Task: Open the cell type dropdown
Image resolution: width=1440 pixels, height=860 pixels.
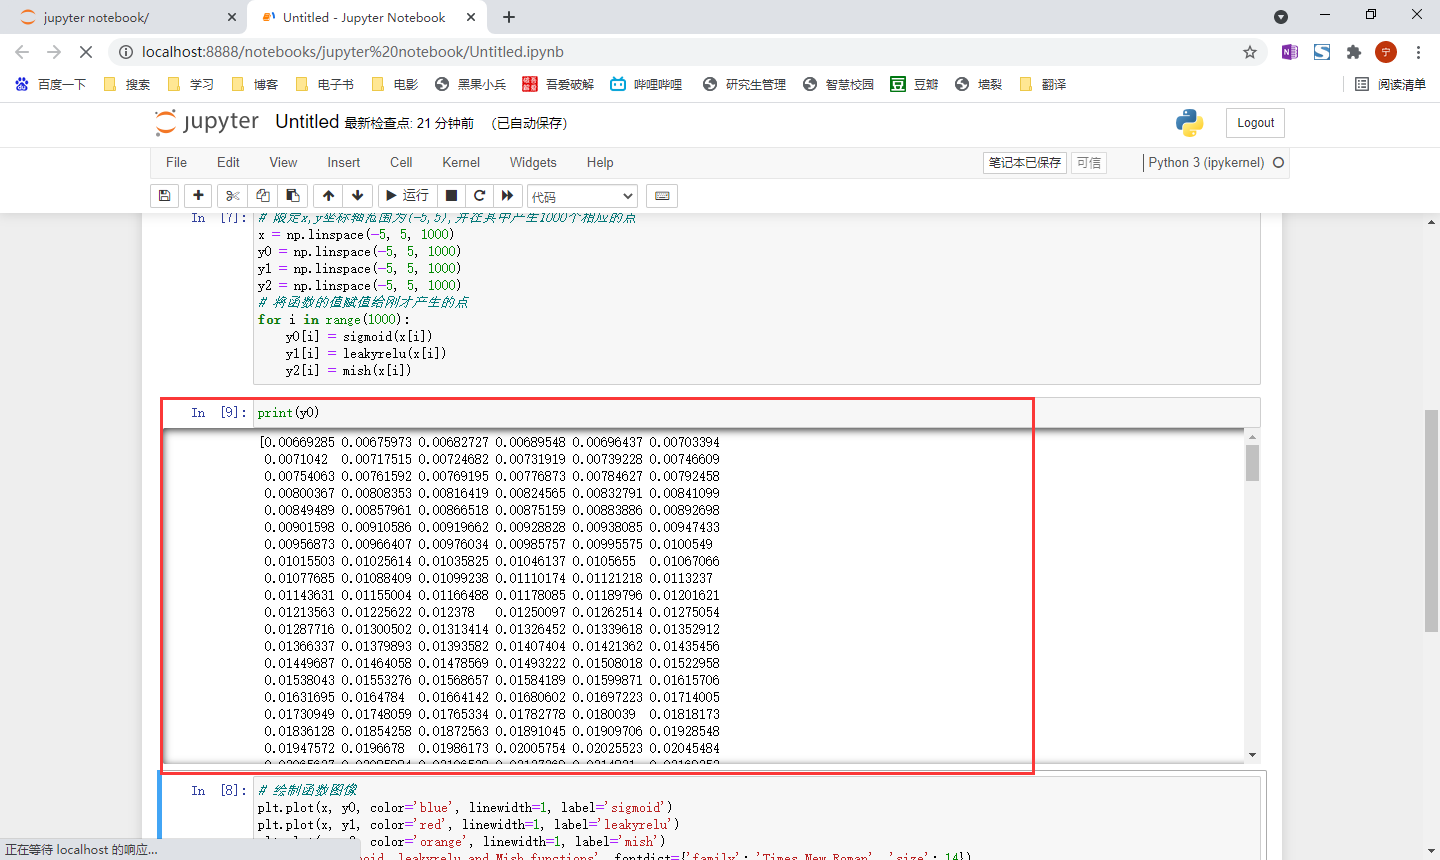Action: click(x=582, y=196)
